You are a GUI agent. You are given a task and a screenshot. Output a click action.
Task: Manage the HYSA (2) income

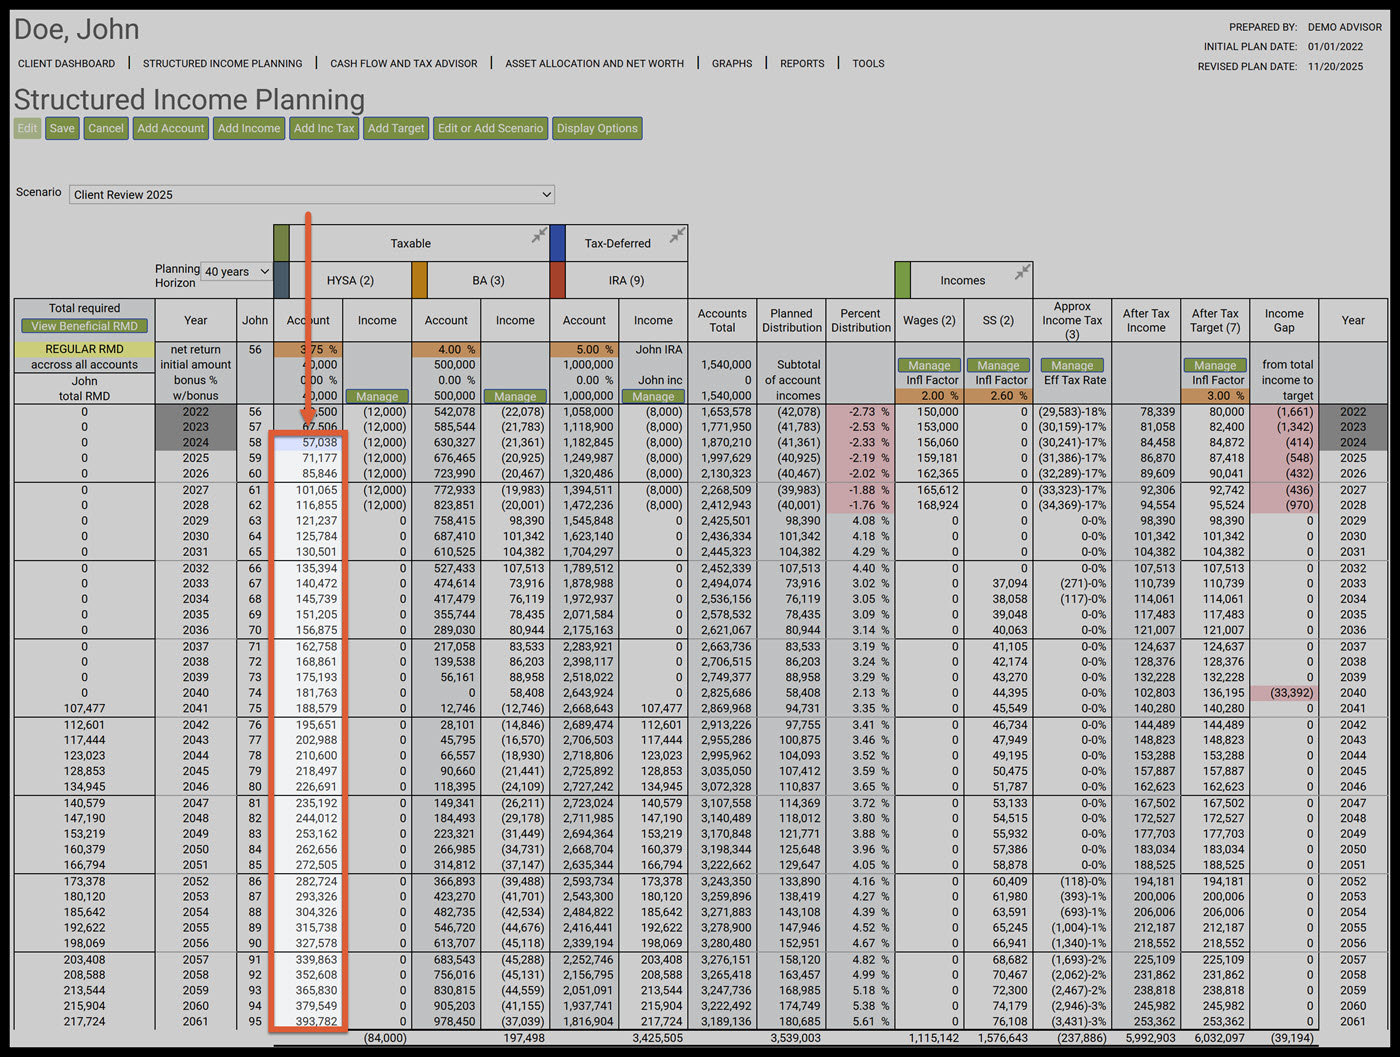(x=377, y=397)
